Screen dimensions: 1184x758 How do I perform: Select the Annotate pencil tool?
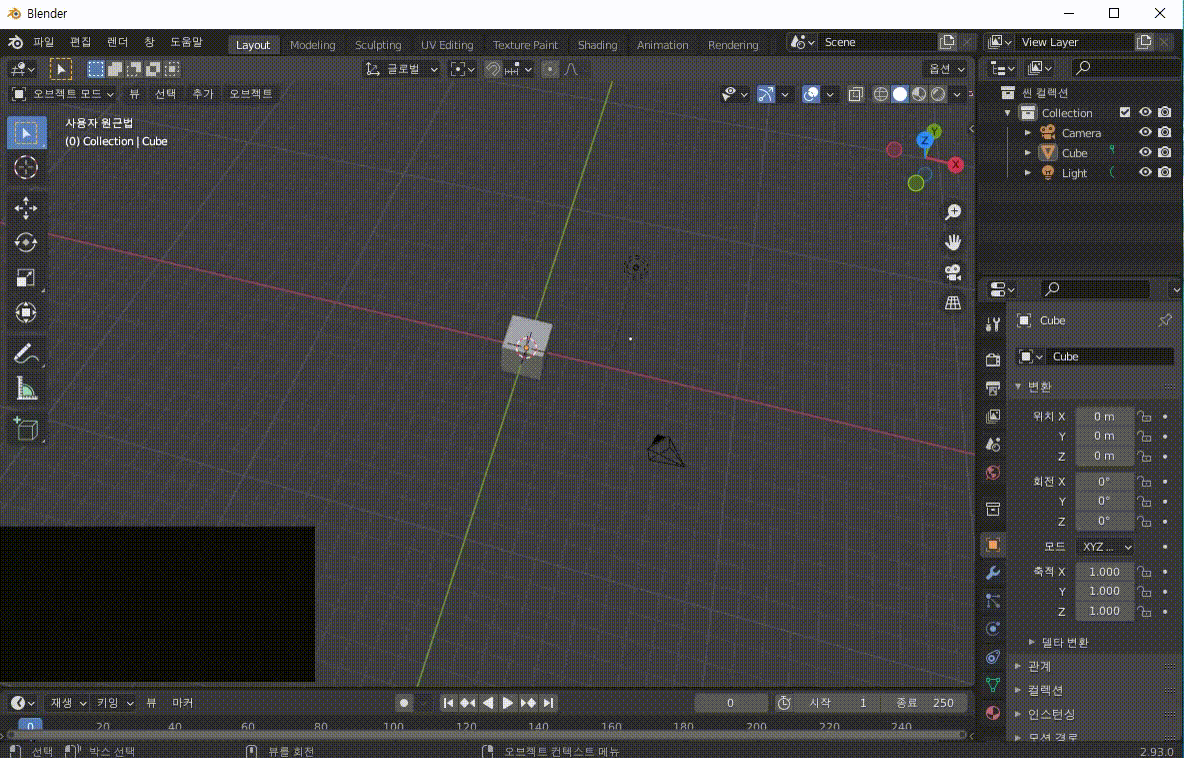26,353
